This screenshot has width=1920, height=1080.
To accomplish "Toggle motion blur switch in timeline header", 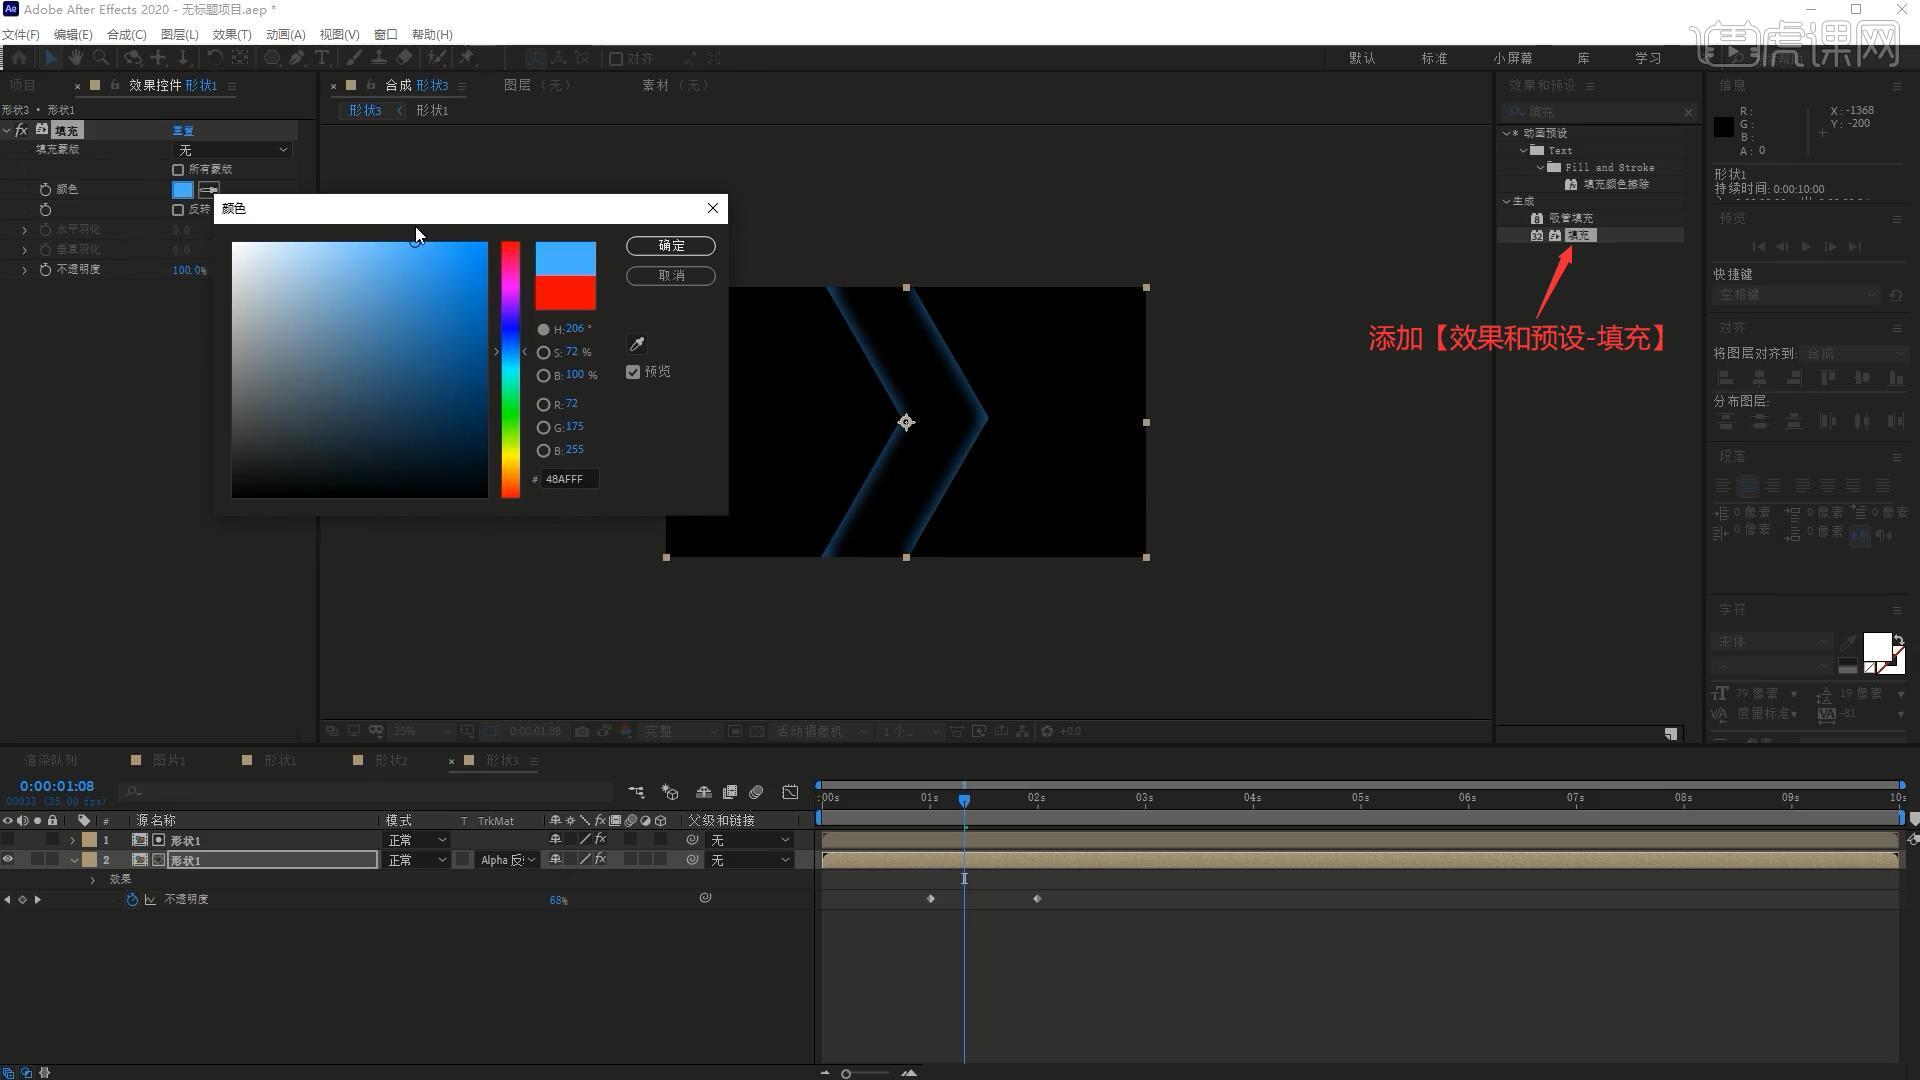I will [x=756, y=792].
